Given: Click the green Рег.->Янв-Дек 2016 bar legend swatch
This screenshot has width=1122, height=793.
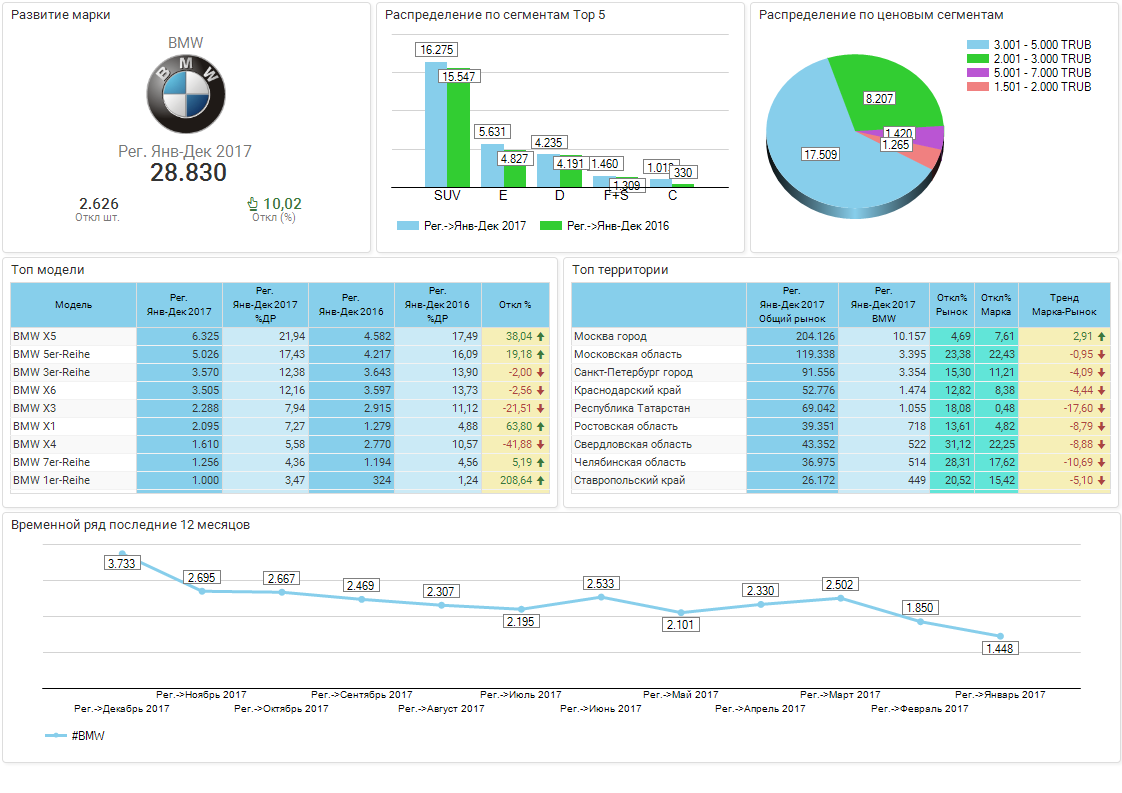Looking at the screenshot, I should click(551, 225).
